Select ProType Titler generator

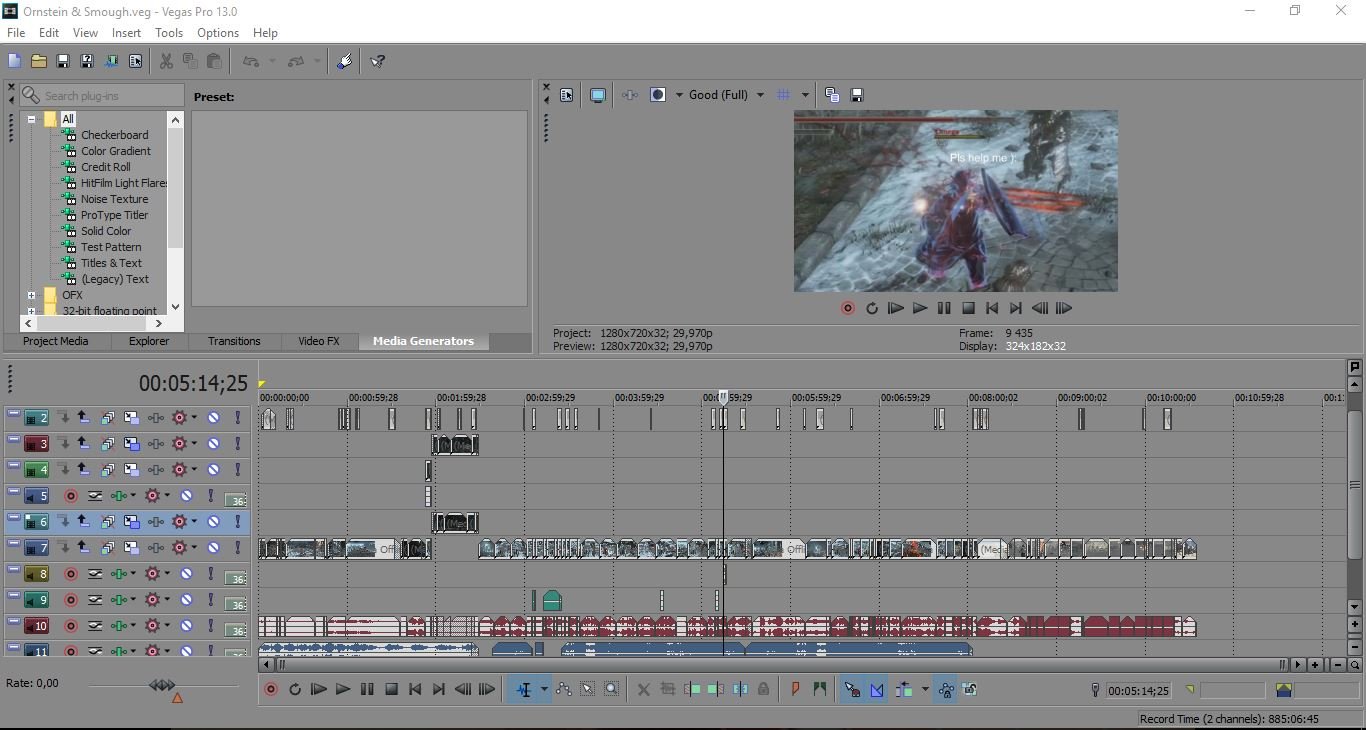pos(114,215)
